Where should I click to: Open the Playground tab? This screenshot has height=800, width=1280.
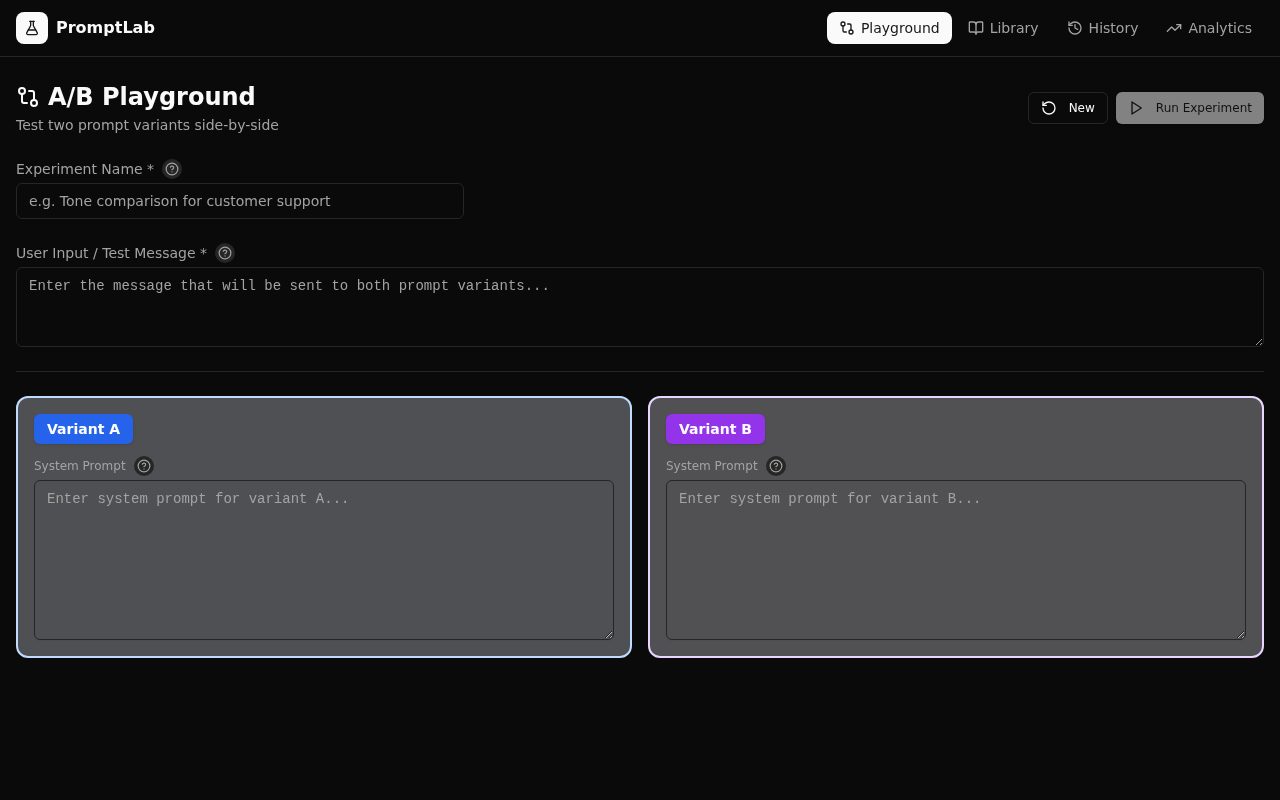coord(889,28)
